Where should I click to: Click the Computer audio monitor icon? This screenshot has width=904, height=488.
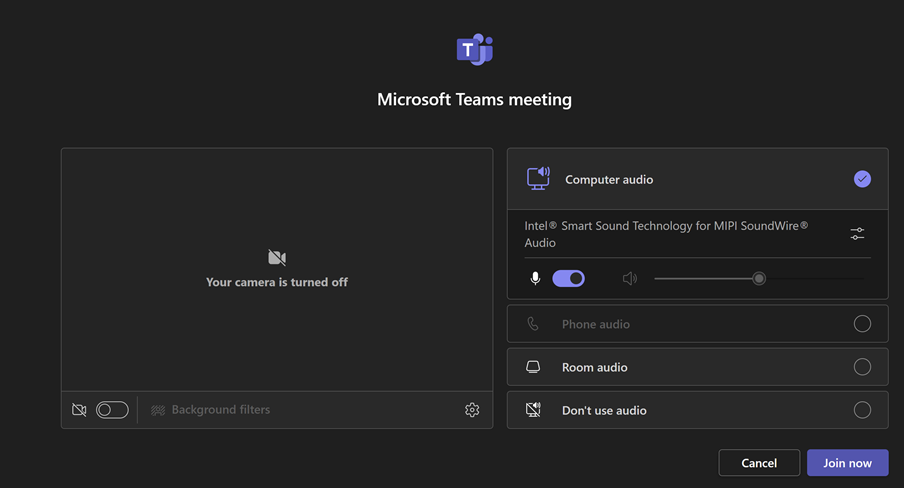click(x=538, y=179)
